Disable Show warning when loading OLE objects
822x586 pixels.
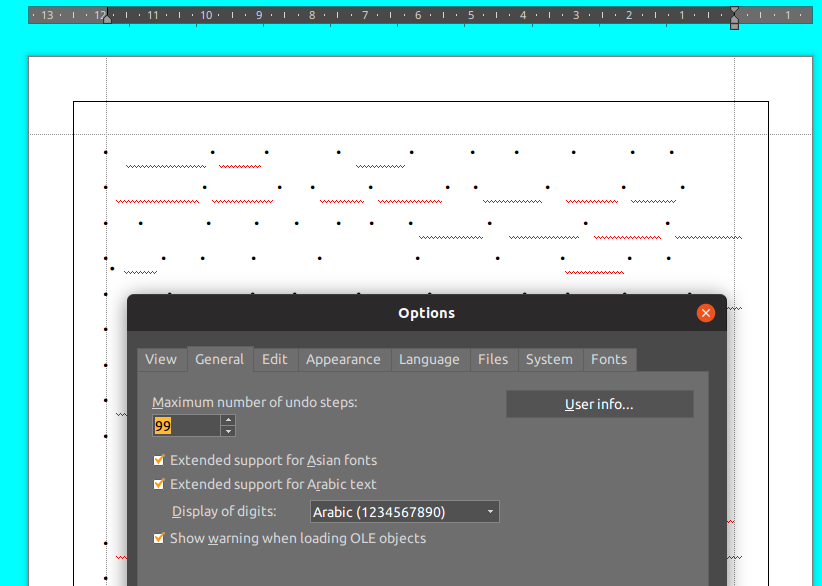159,539
